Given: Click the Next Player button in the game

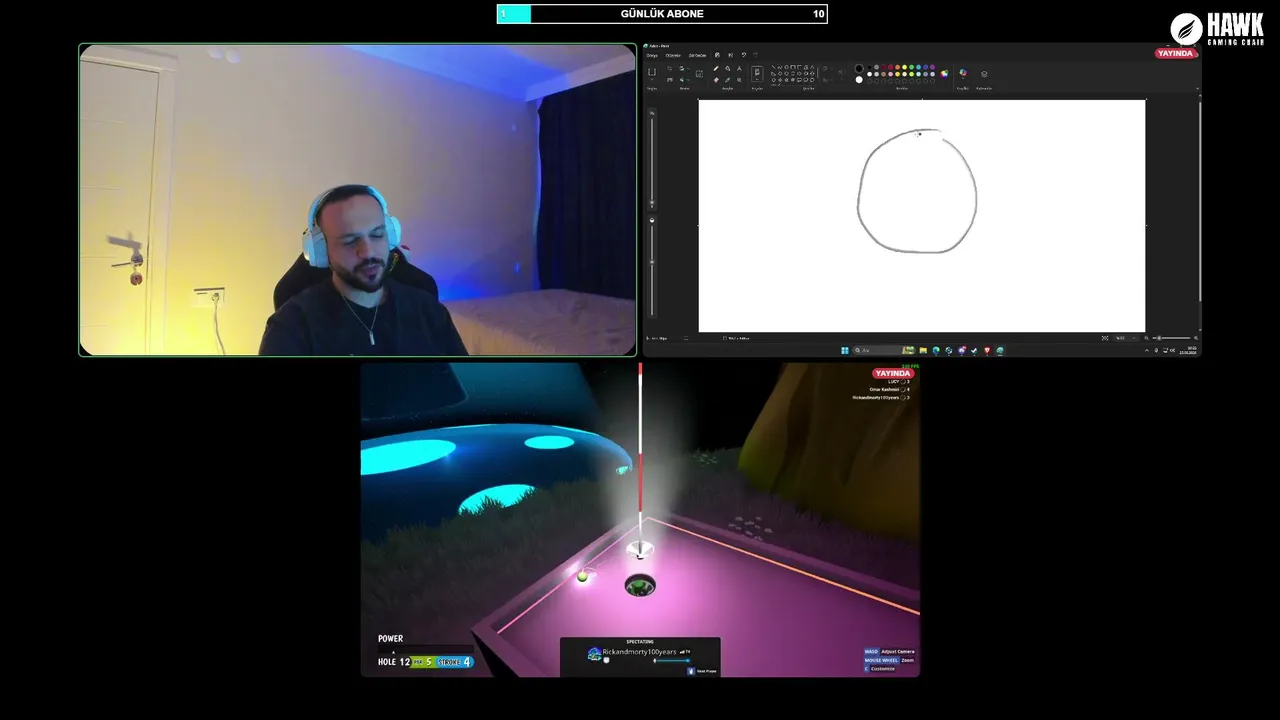Looking at the screenshot, I should pos(701,671).
